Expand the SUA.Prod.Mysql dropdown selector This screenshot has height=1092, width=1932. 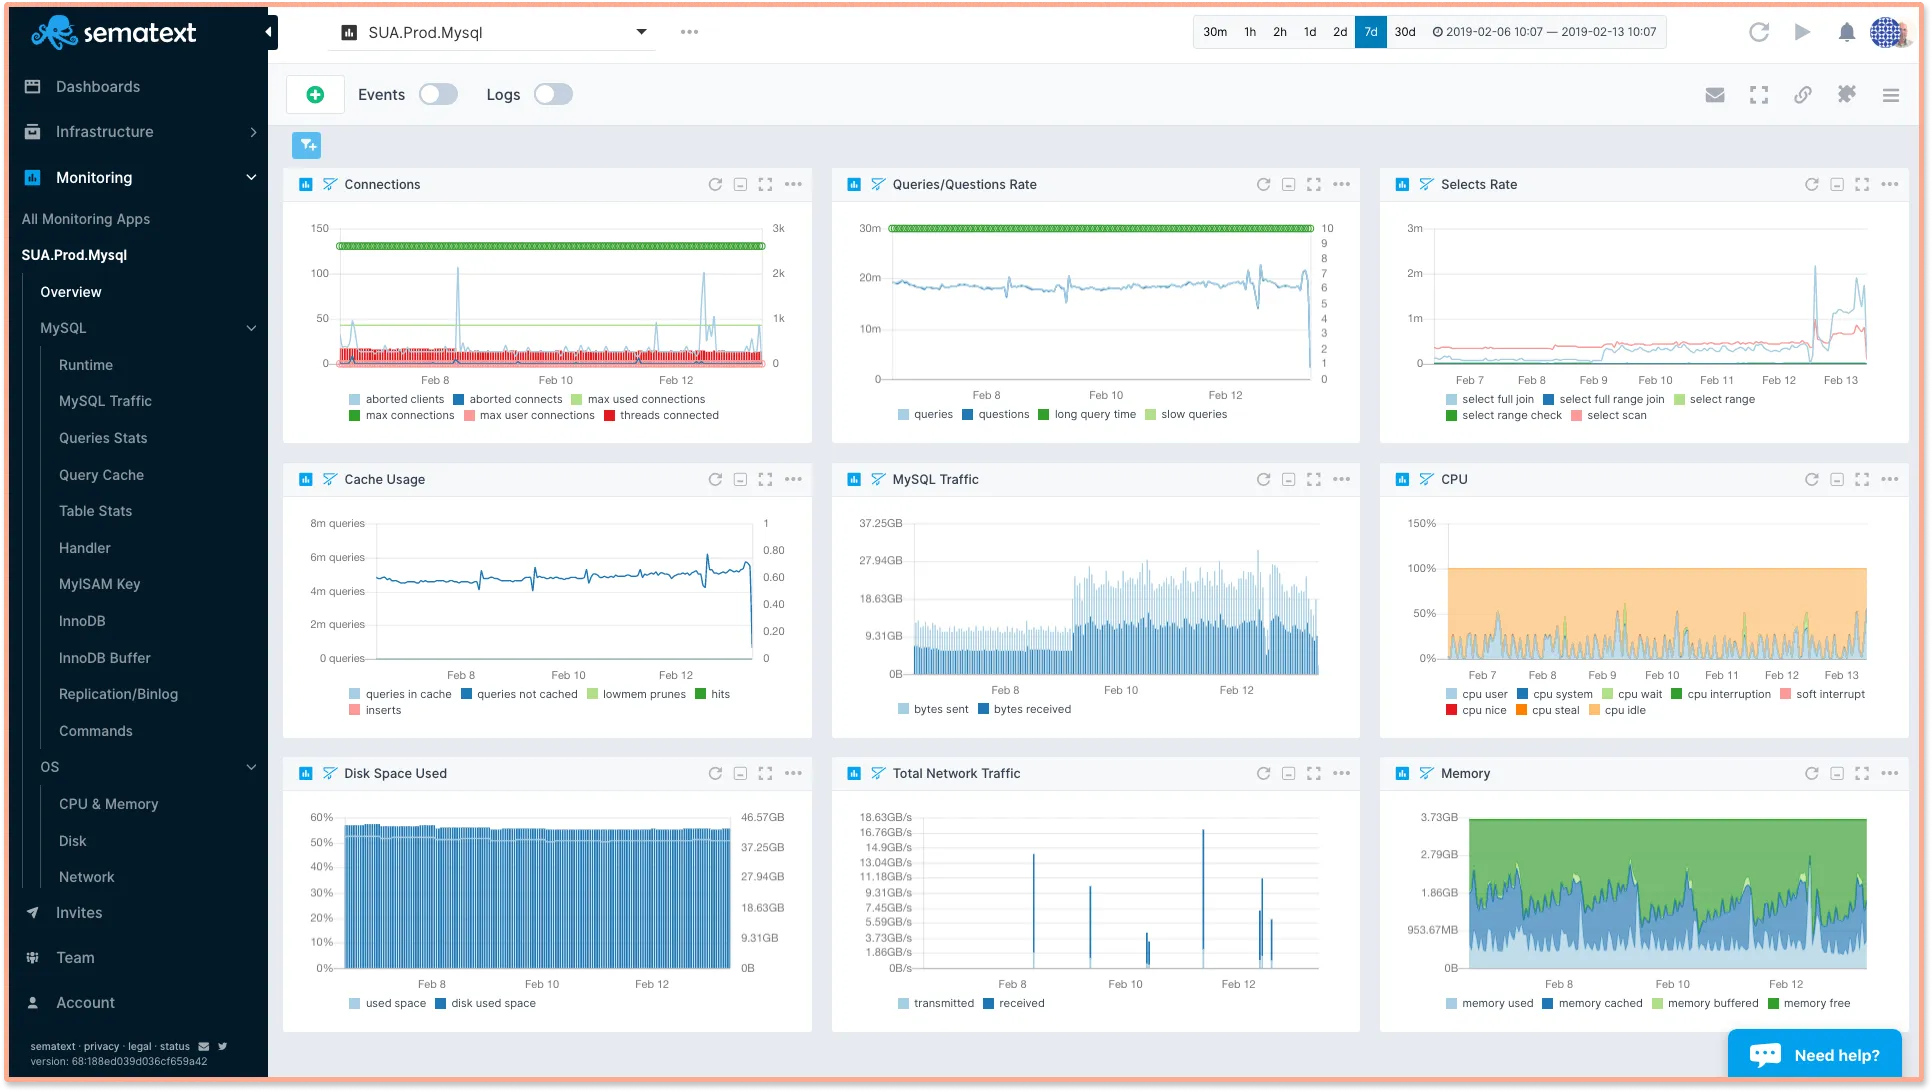pos(638,32)
